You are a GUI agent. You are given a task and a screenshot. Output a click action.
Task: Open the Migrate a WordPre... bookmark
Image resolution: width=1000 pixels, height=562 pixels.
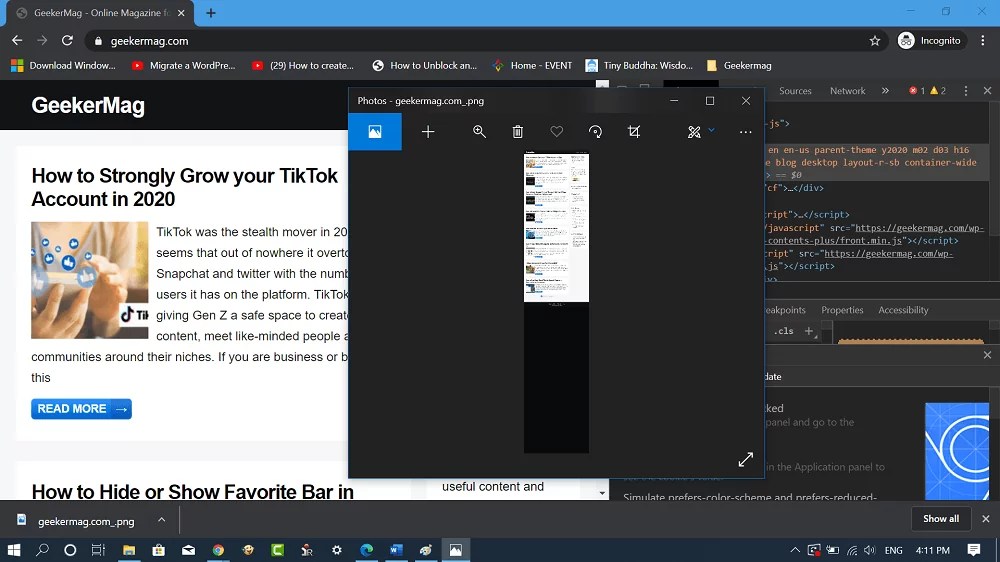coord(183,66)
